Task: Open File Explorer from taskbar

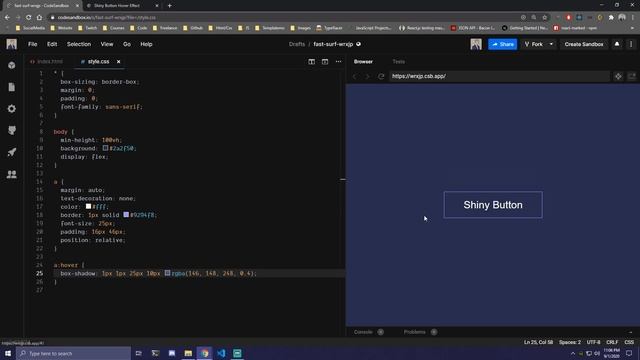Action: [x=188, y=353]
